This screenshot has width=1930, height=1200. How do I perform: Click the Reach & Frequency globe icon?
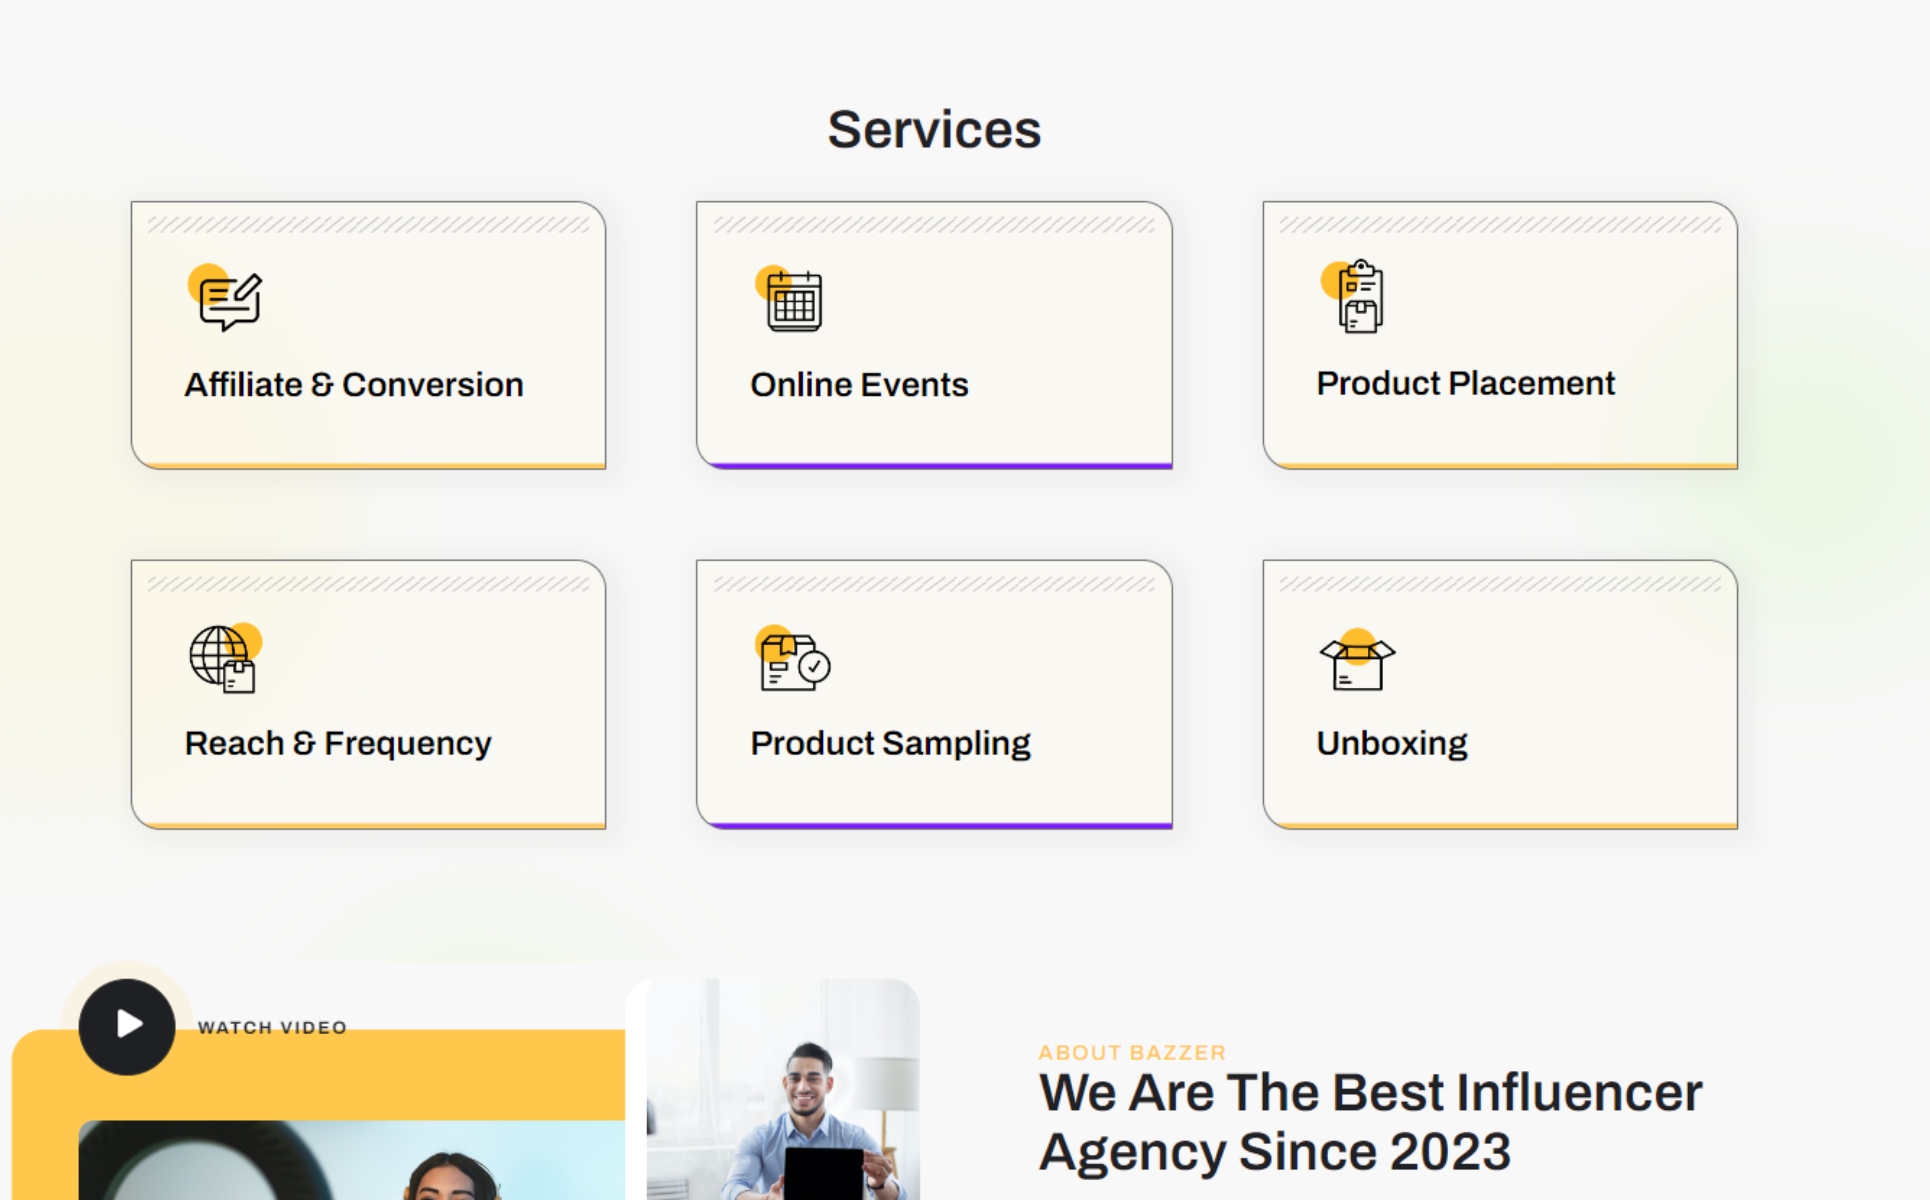223,659
